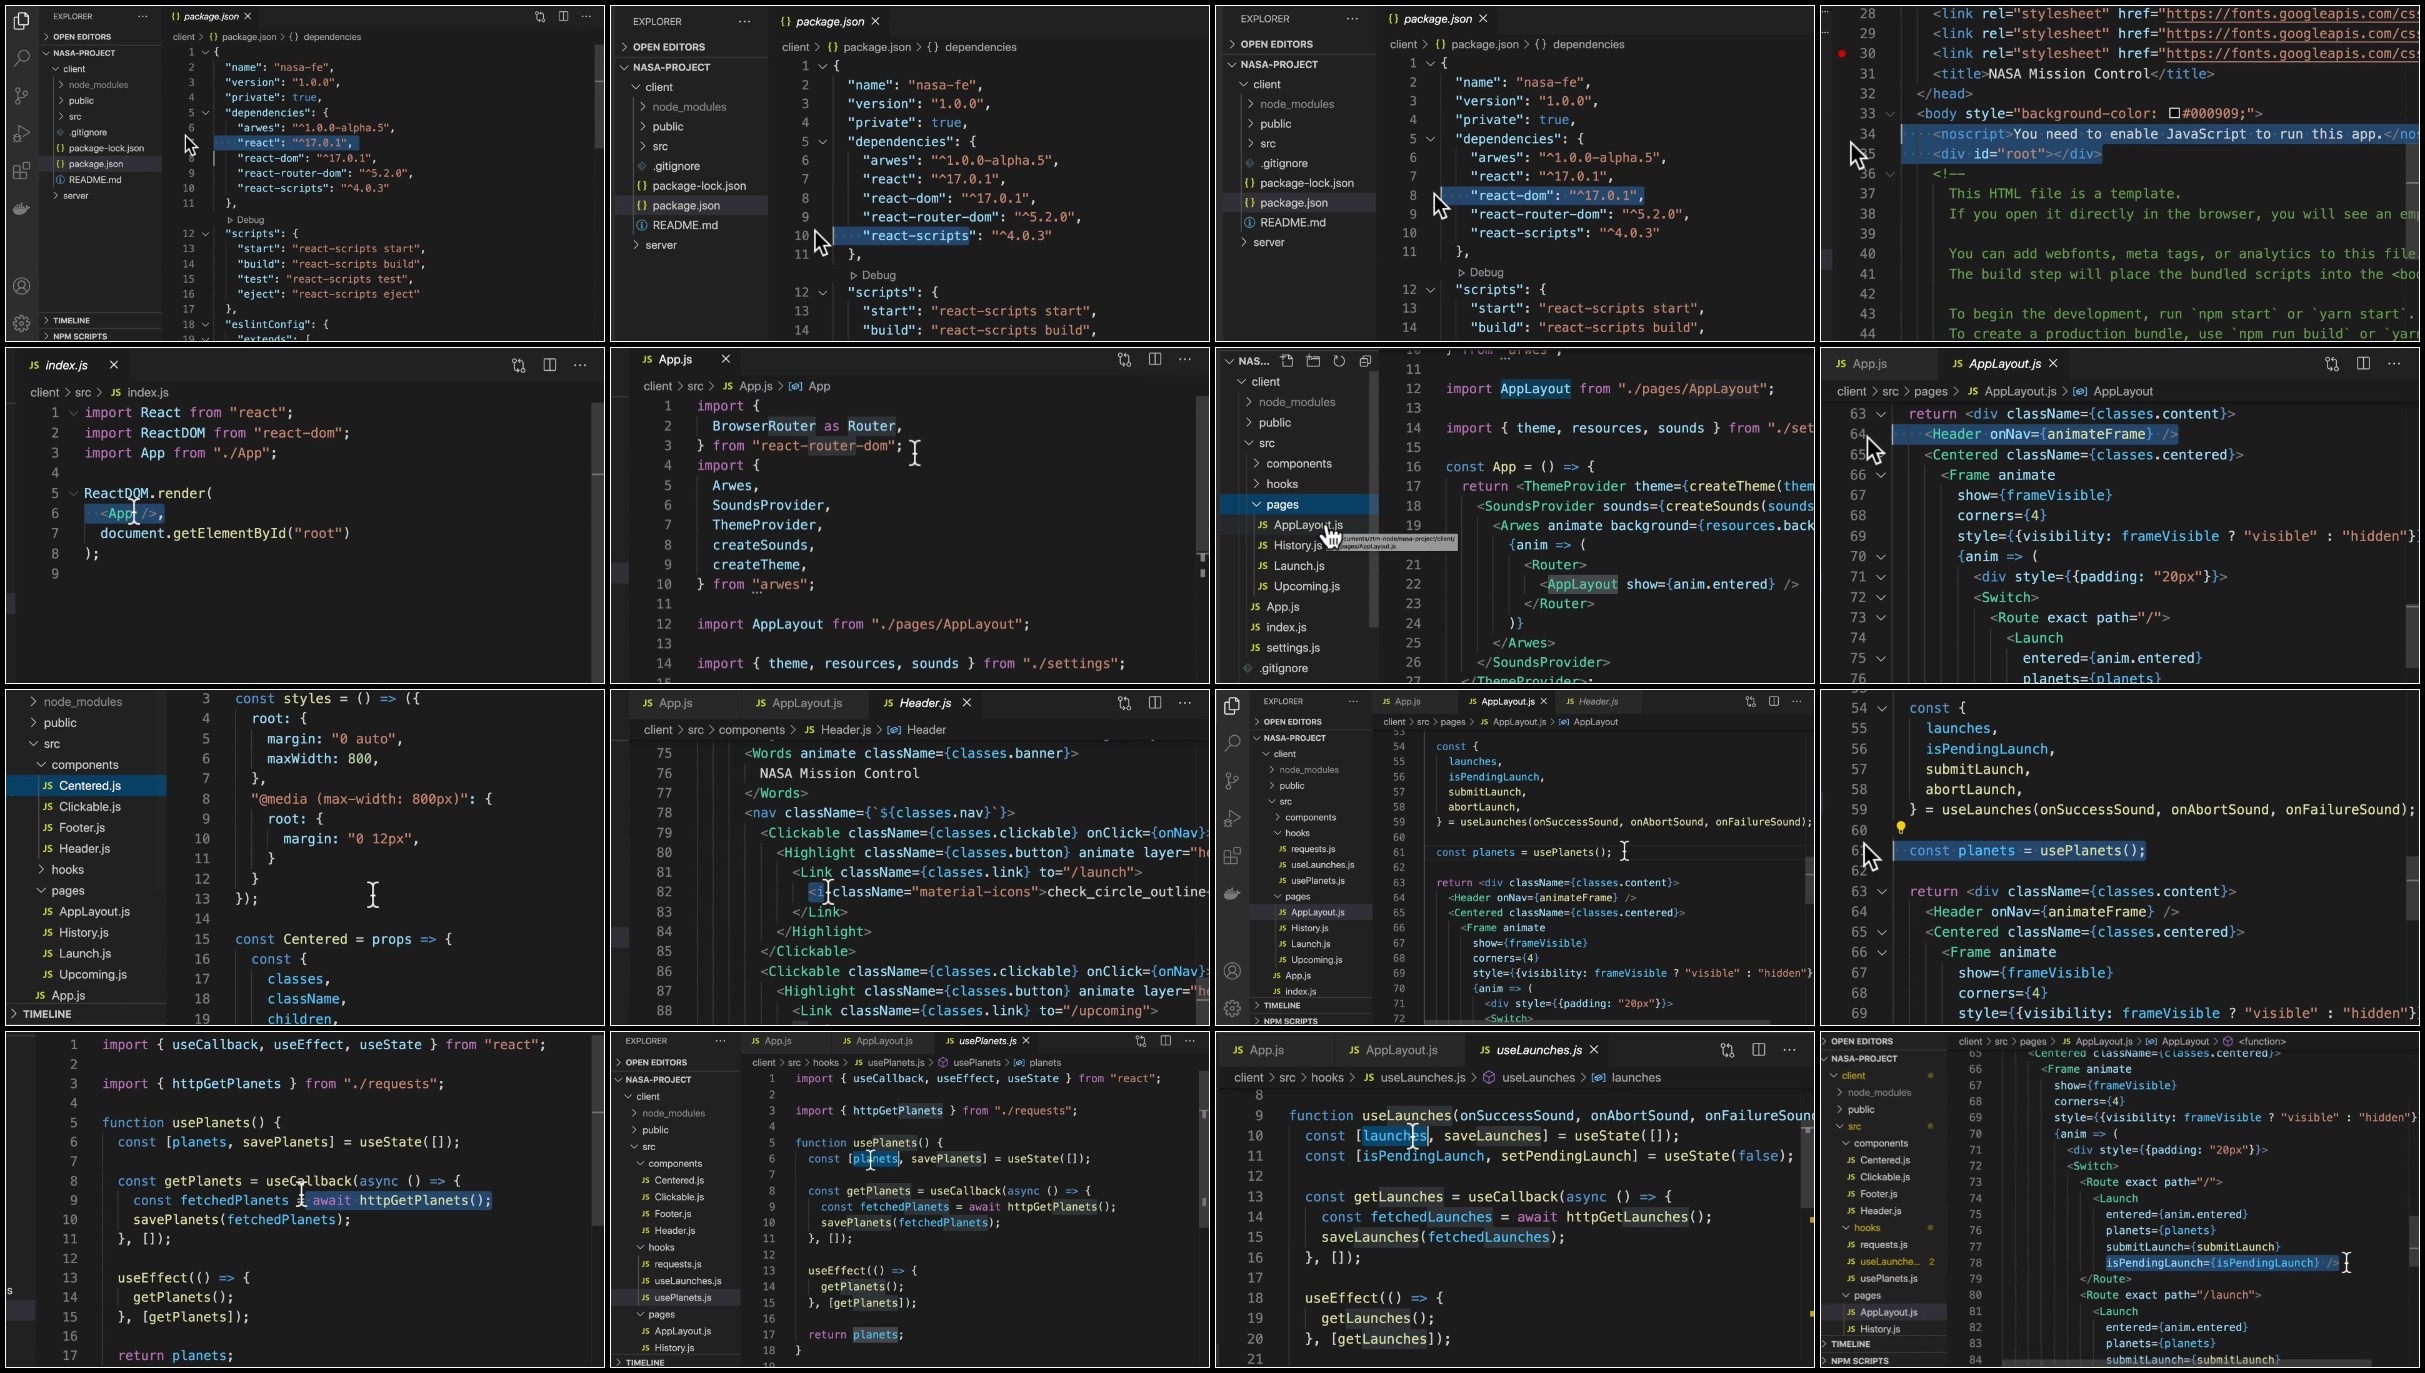Split the editor in the index.js tab bar
Screen dimensions: 2425x1373
[x=549, y=365]
